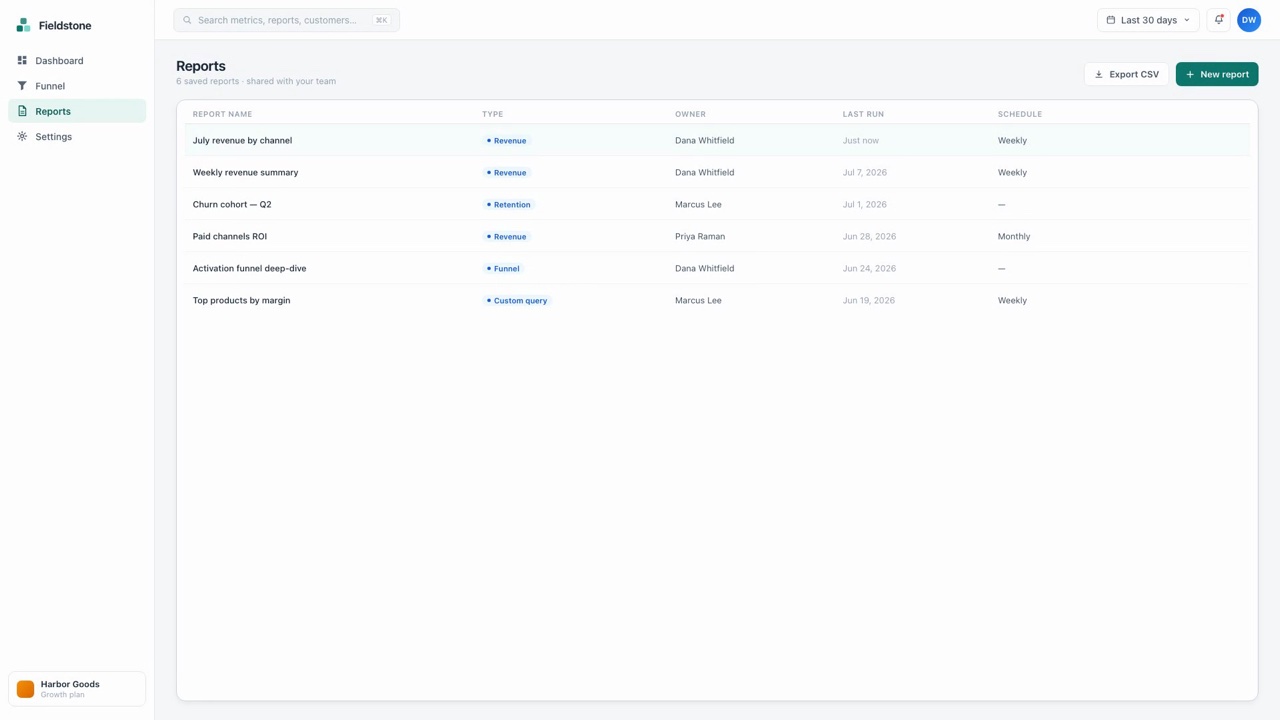Focus the Search metrics, reports, customers field

pos(286,20)
